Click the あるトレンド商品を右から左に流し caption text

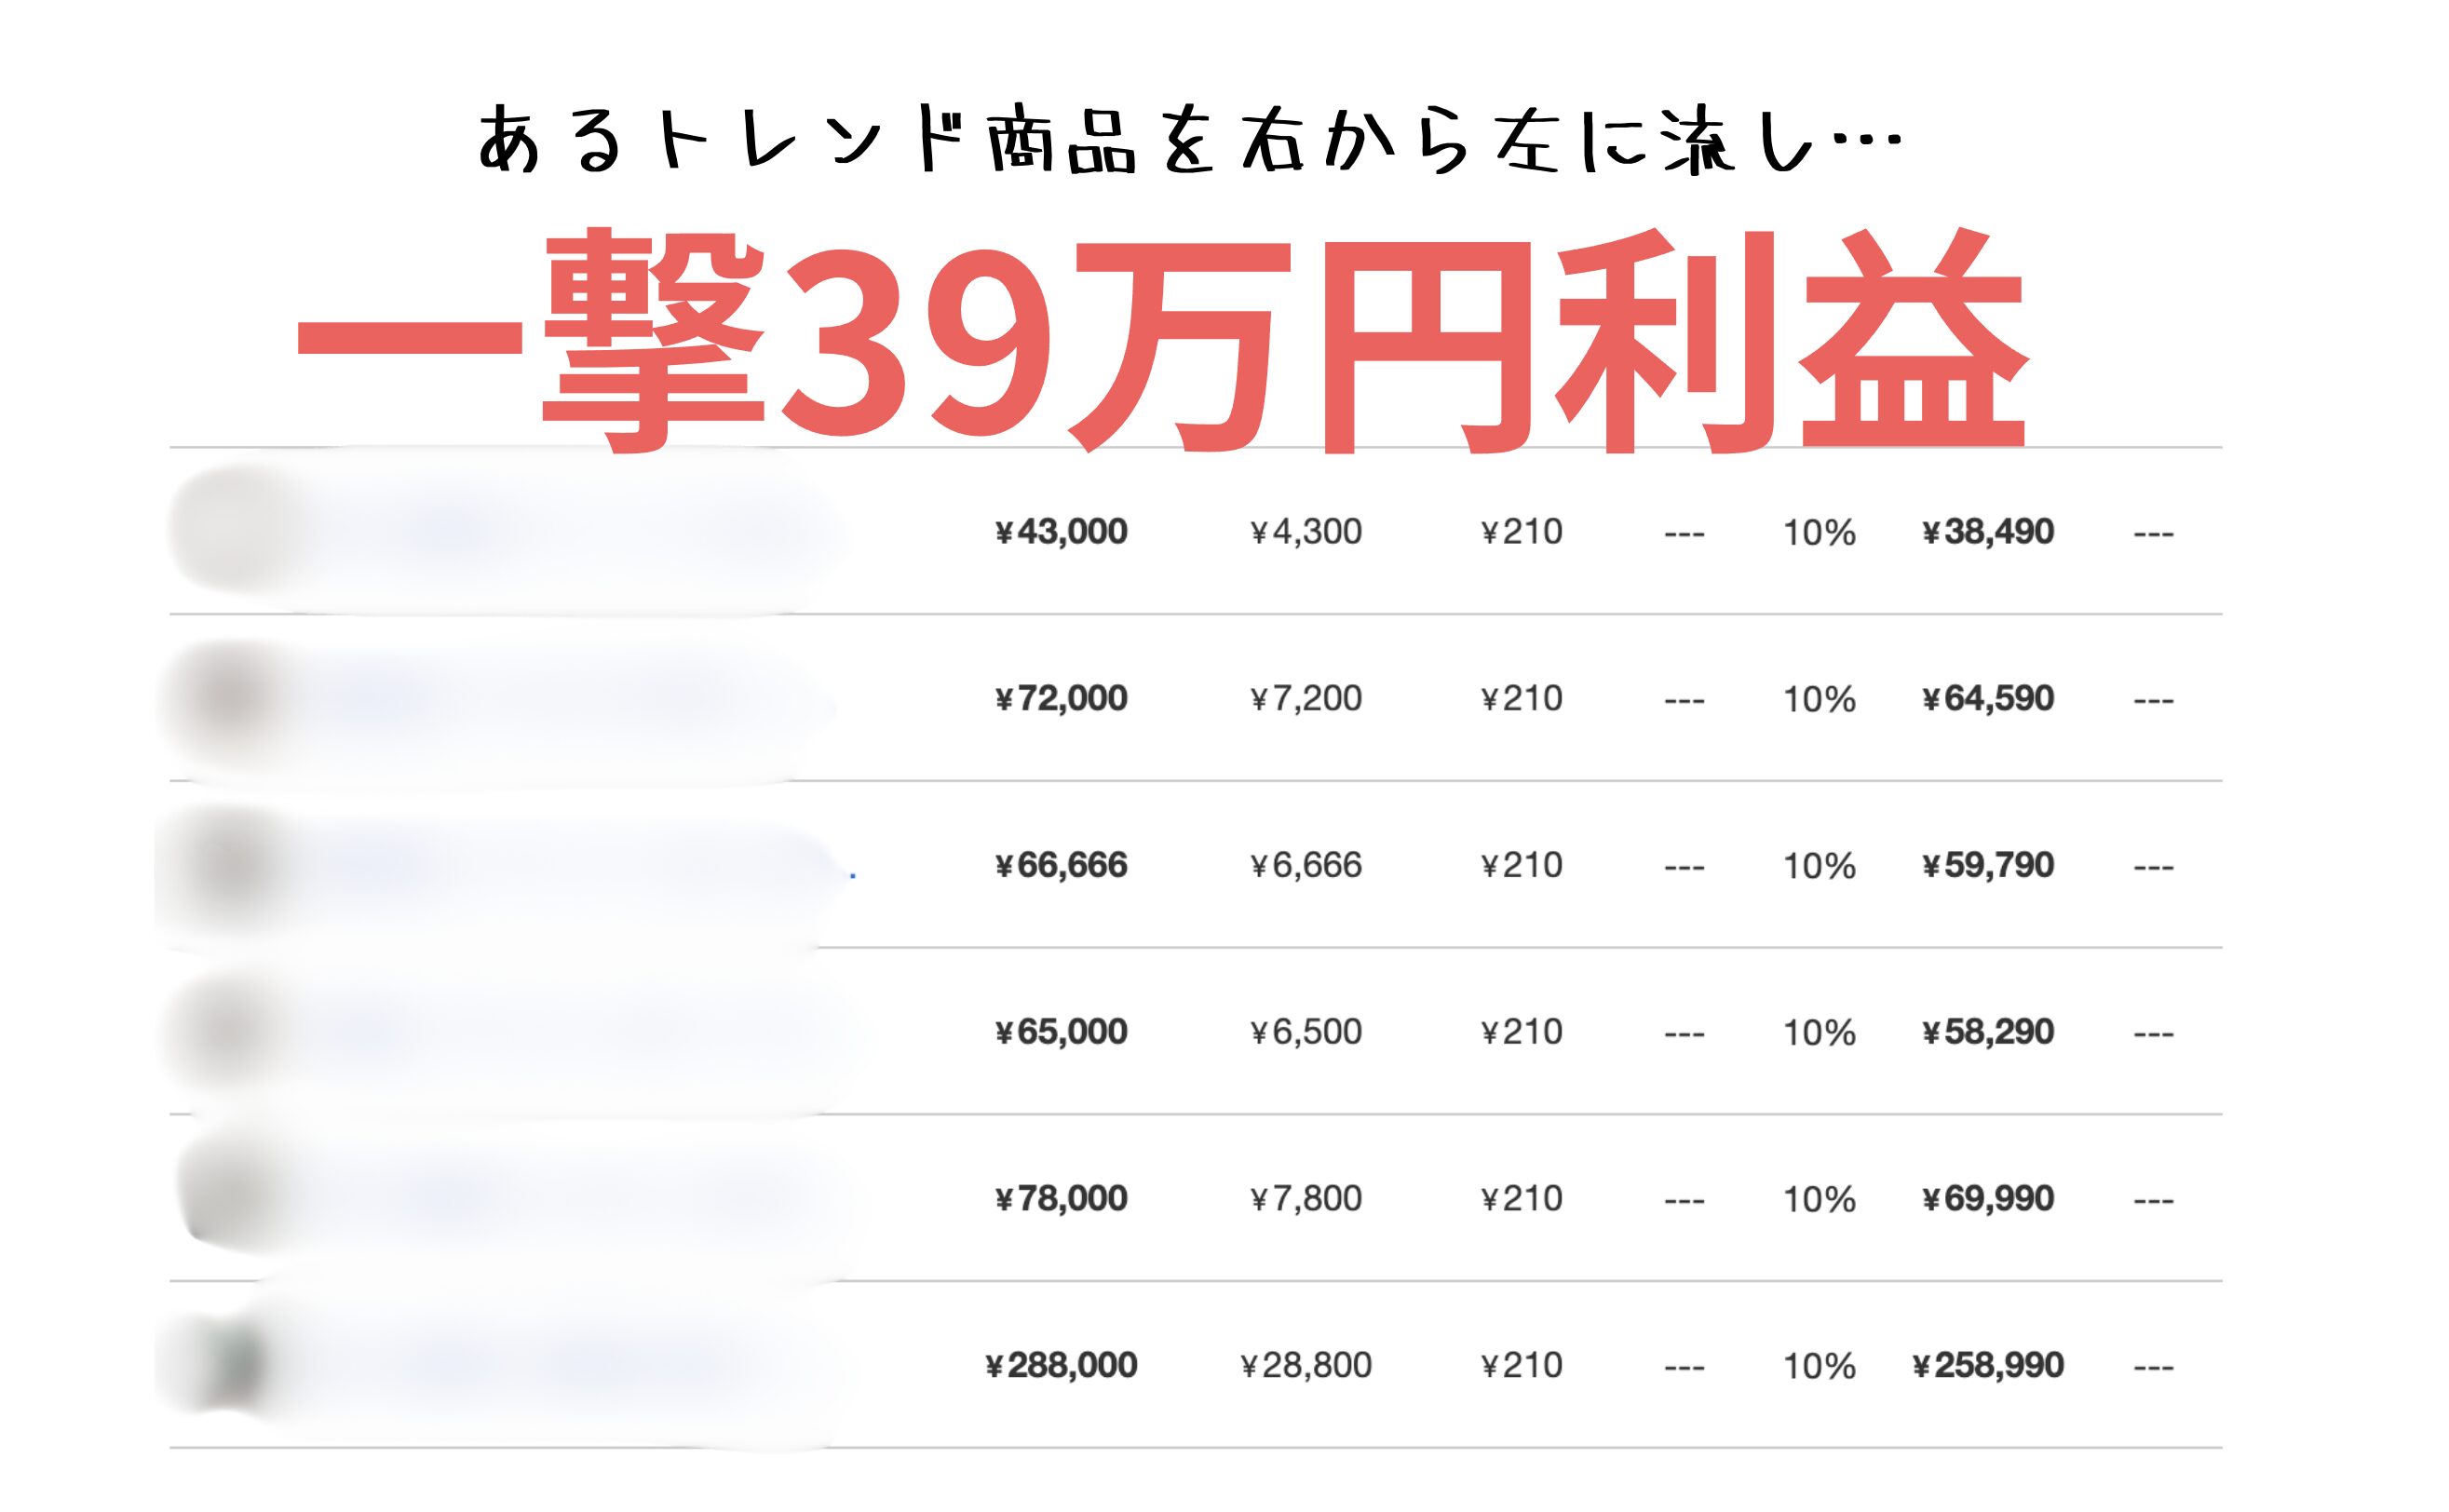click(x=1190, y=140)
